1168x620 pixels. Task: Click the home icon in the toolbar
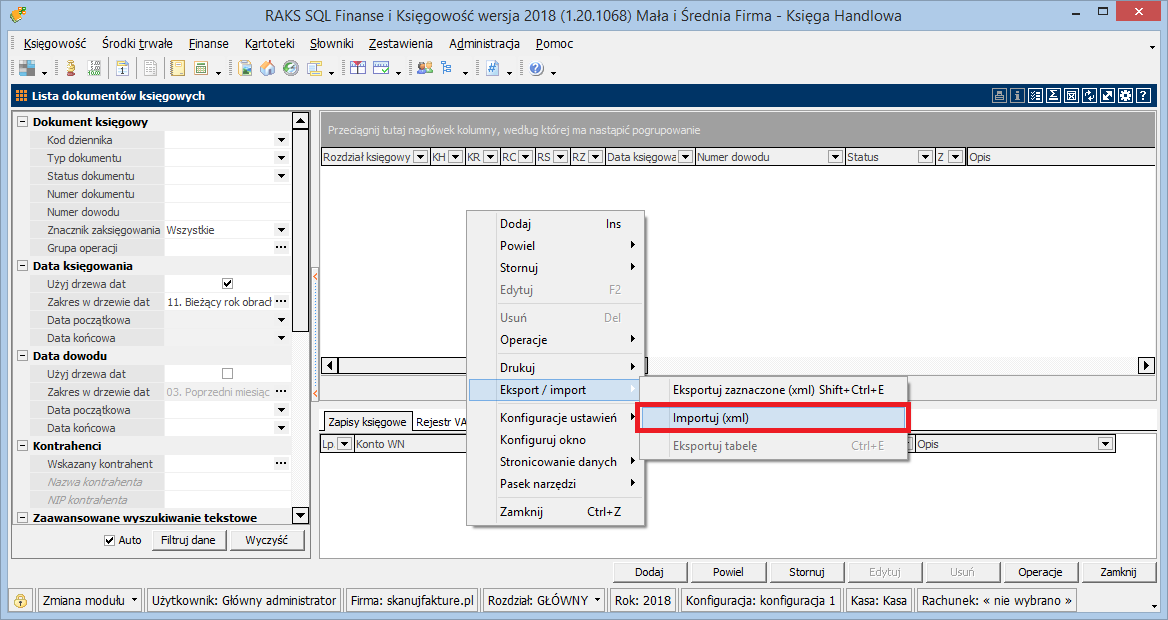click(x=267, y=69)
